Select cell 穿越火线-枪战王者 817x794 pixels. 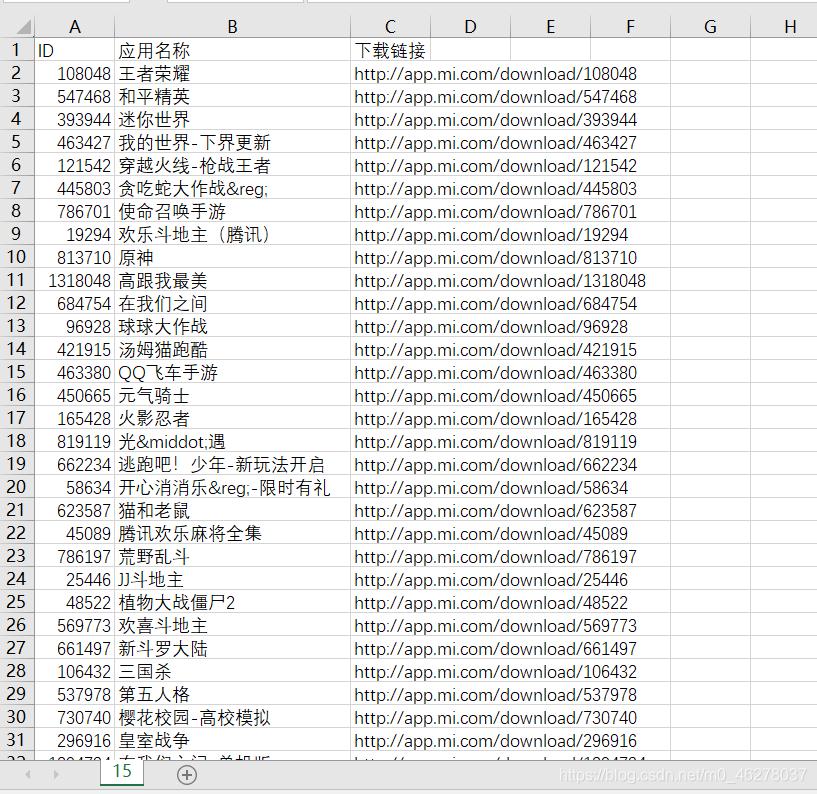232,166
